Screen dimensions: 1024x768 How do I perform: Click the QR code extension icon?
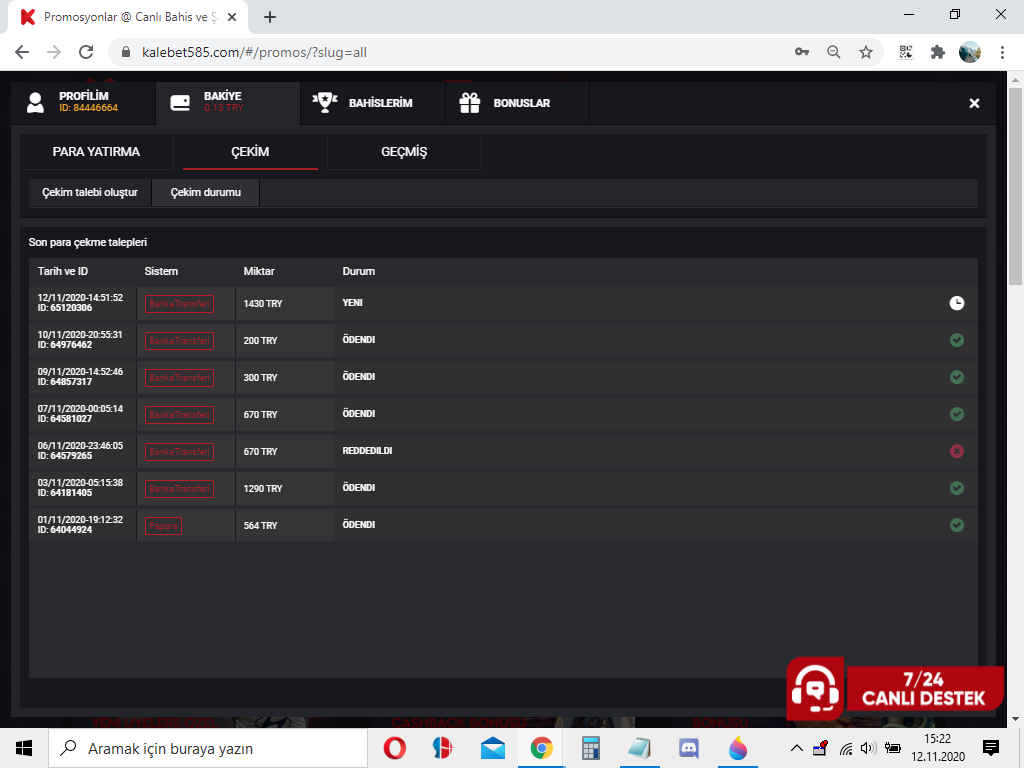point(906,52)
